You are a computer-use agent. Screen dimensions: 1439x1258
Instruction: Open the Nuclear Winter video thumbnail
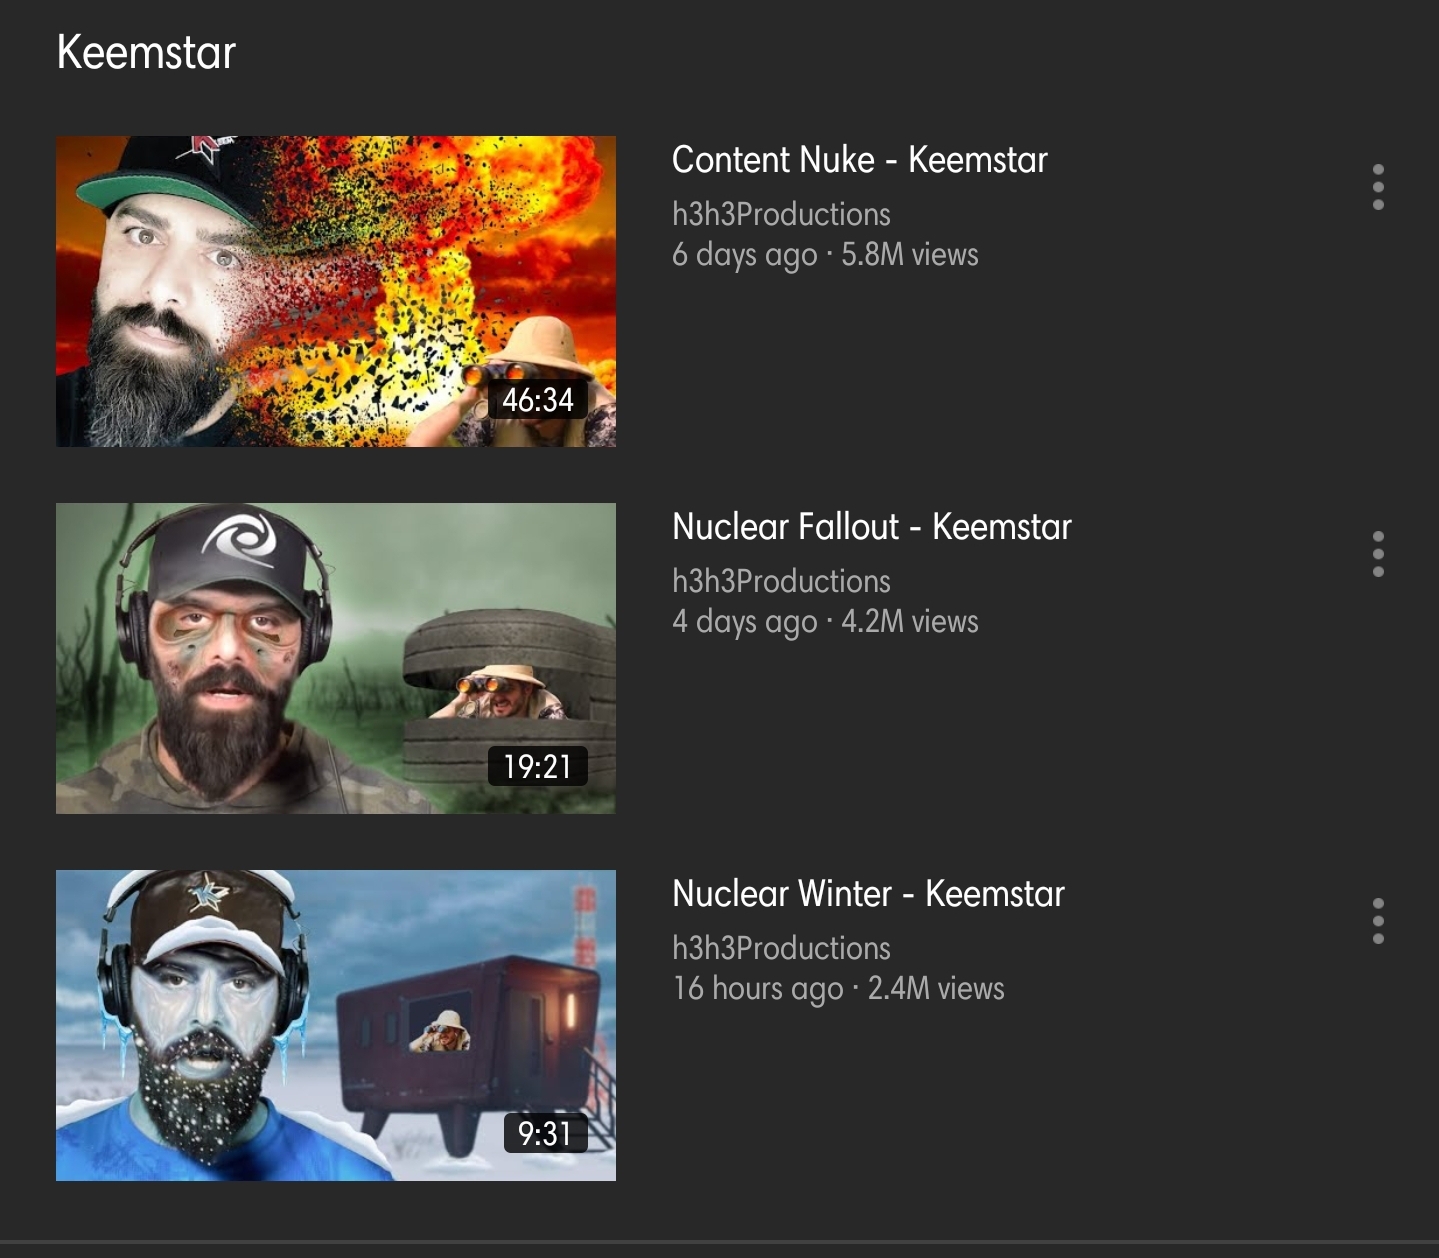[336, 1025]
